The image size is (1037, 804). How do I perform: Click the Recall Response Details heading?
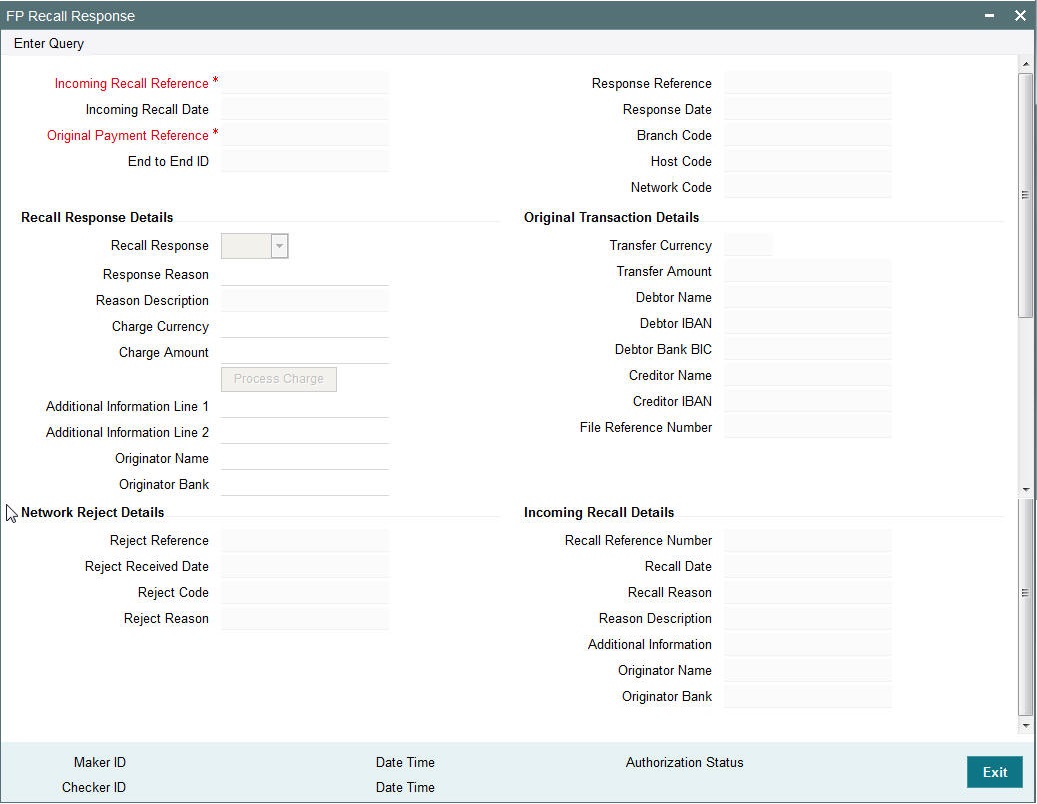97,218
